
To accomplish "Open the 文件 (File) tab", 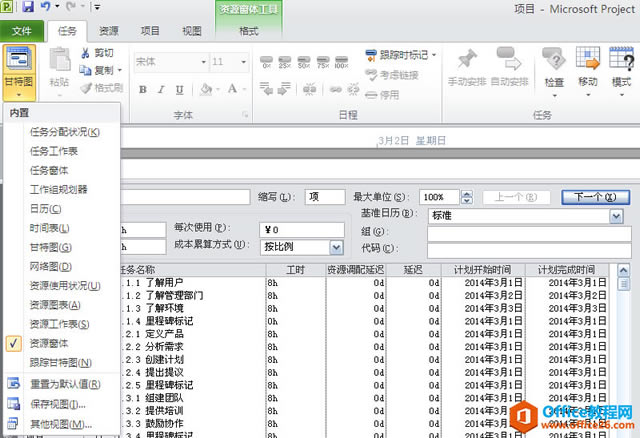I will click(x=22, y=31).
